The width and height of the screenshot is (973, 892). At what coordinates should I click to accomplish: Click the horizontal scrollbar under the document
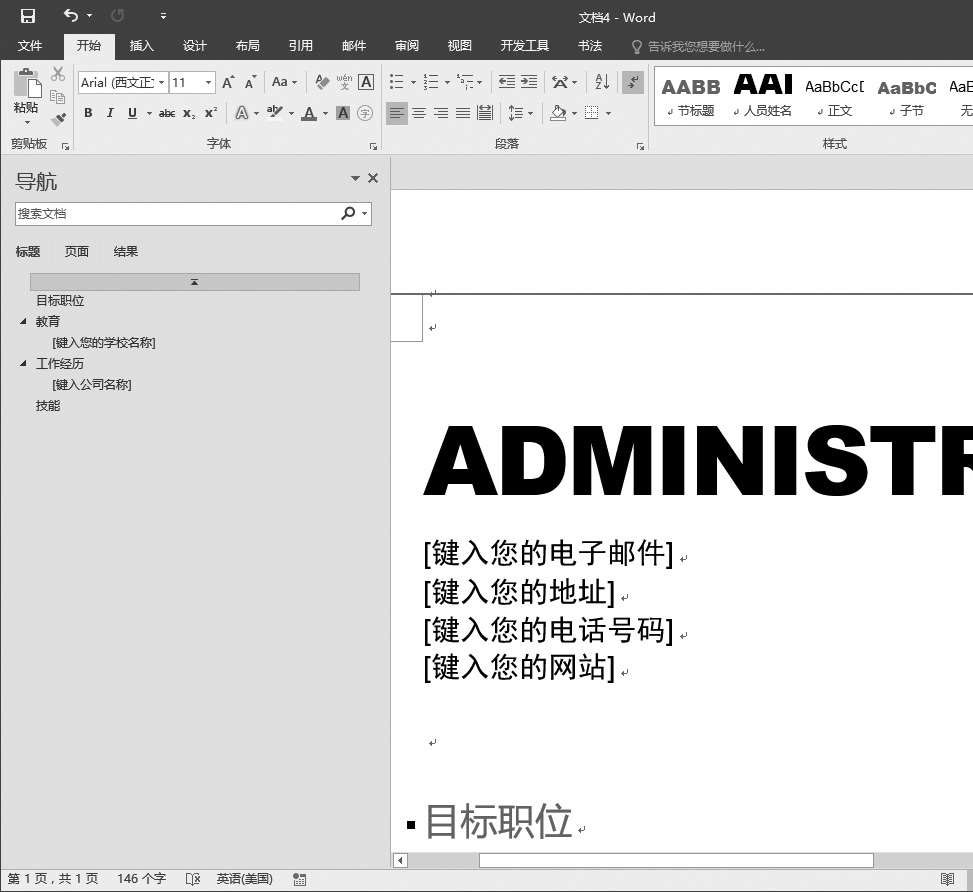point(676,860)
